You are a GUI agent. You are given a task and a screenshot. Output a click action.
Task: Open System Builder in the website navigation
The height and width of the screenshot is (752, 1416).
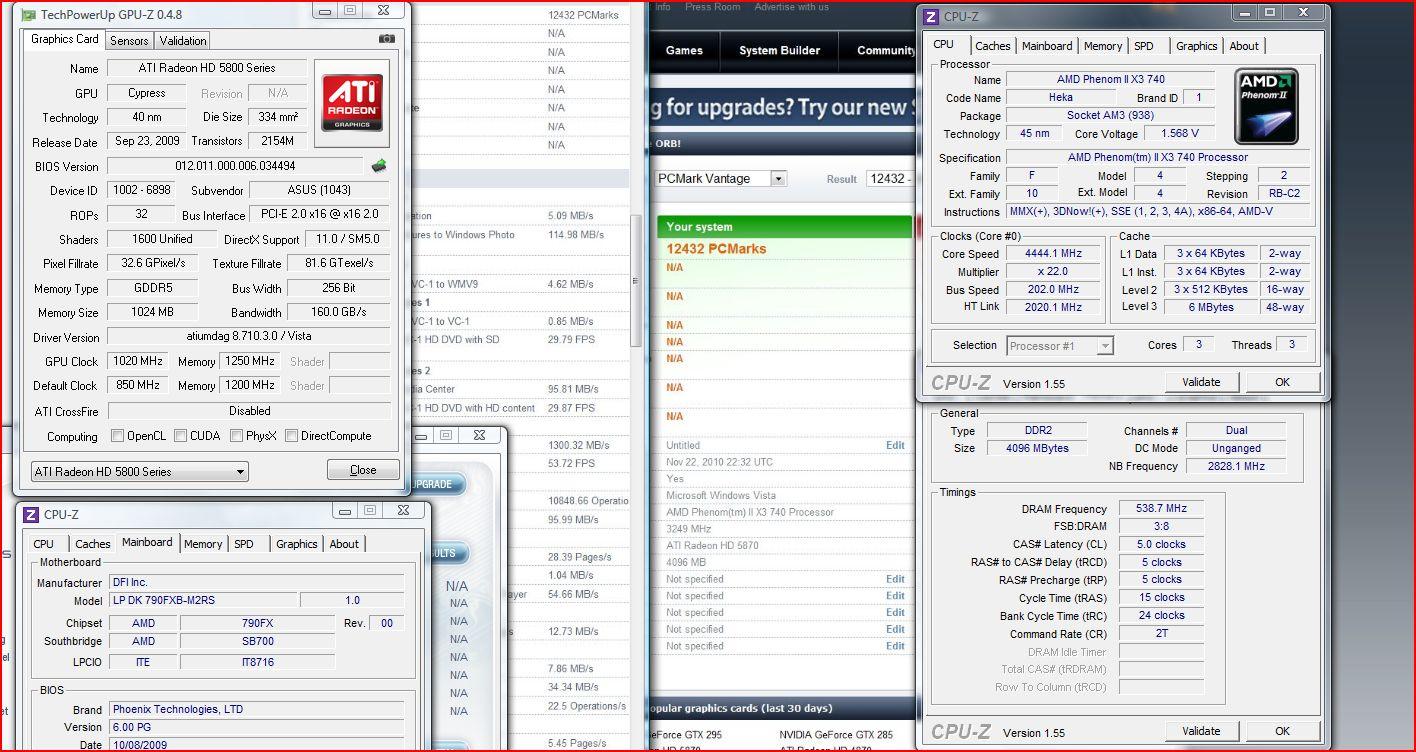click(780, 50)
